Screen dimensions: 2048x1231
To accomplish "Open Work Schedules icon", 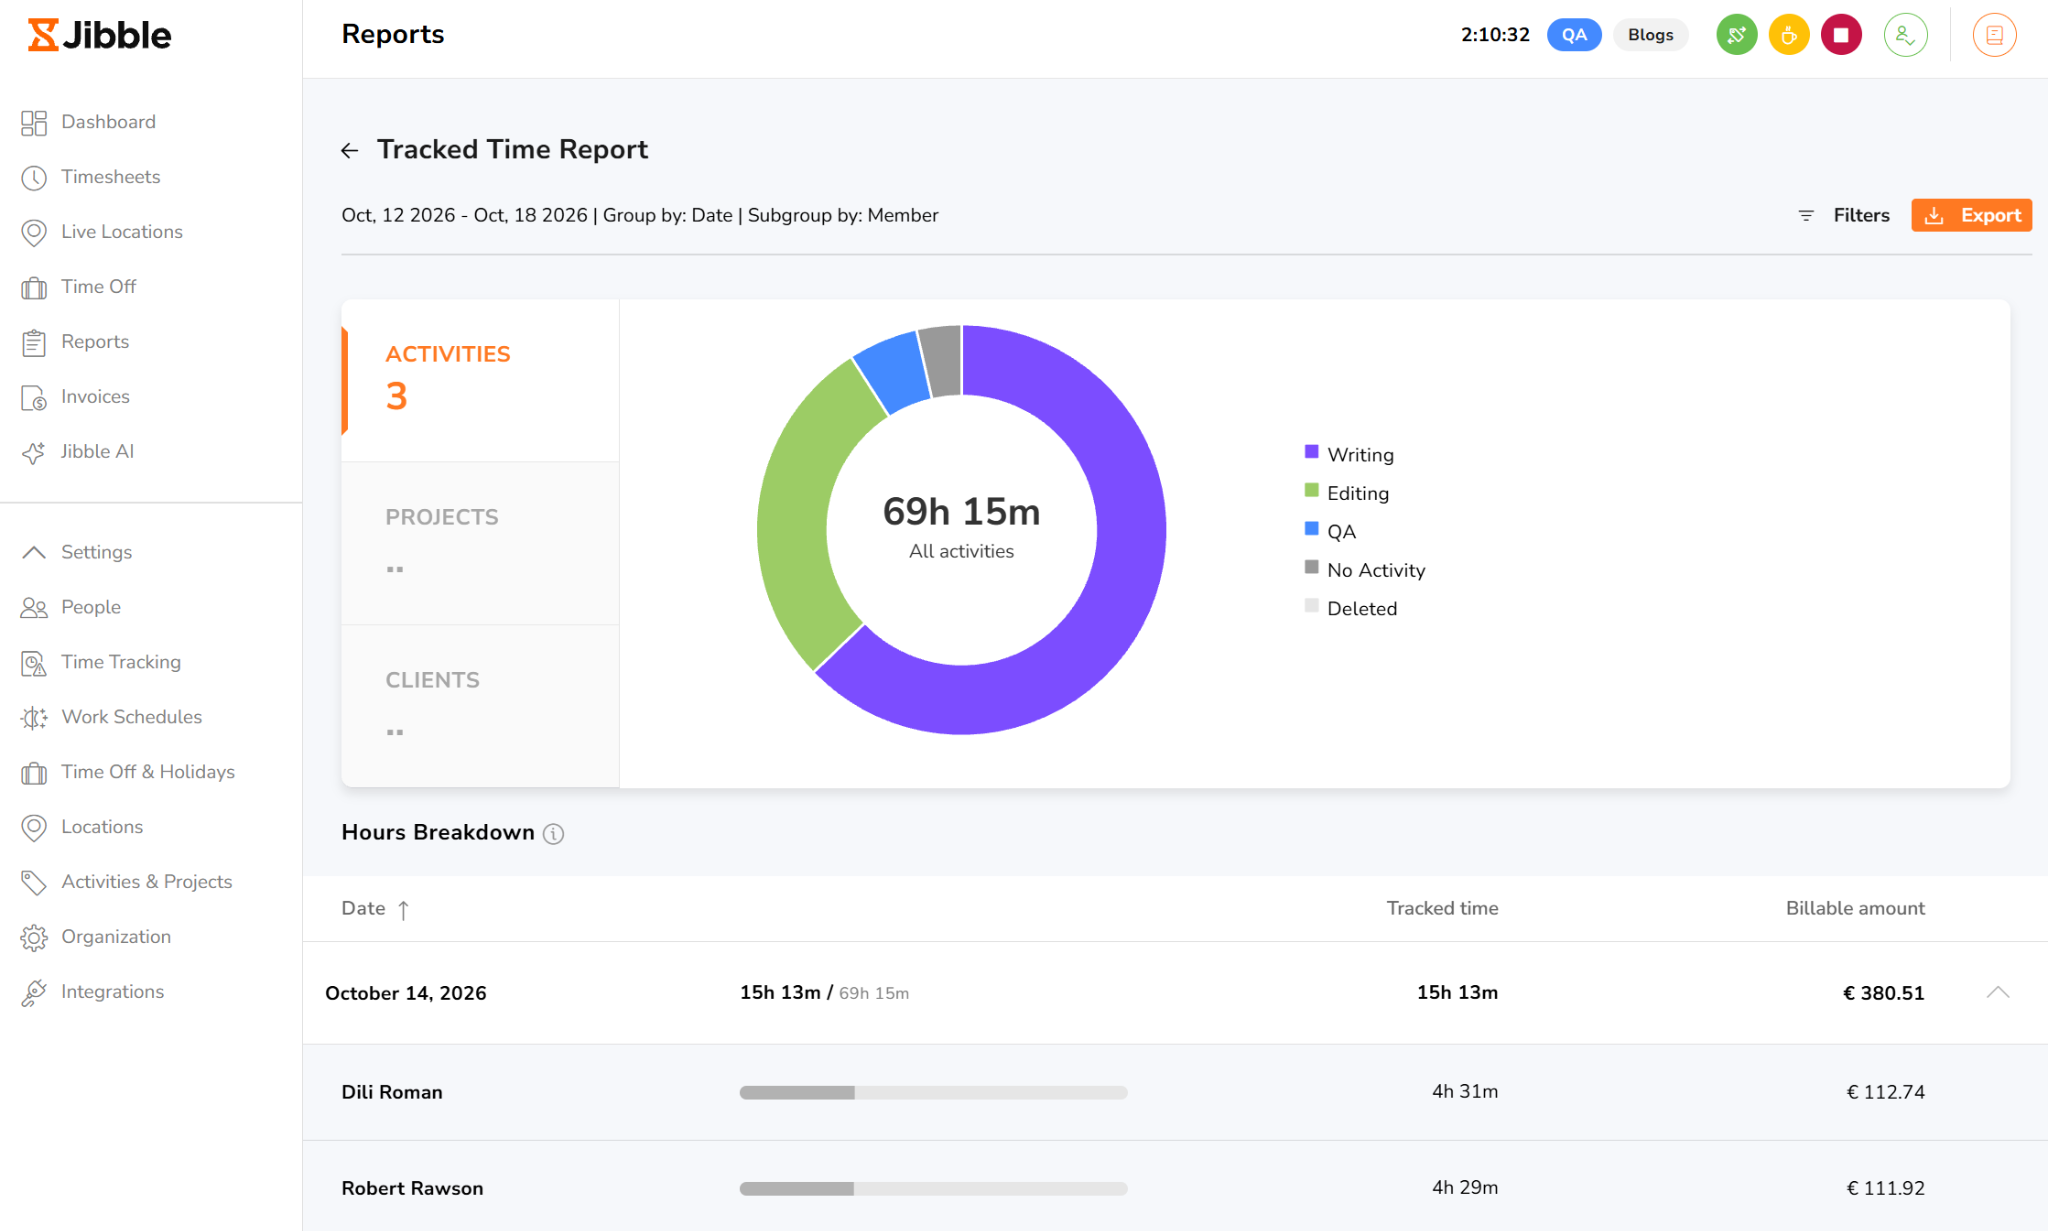I will pos(34,718).
